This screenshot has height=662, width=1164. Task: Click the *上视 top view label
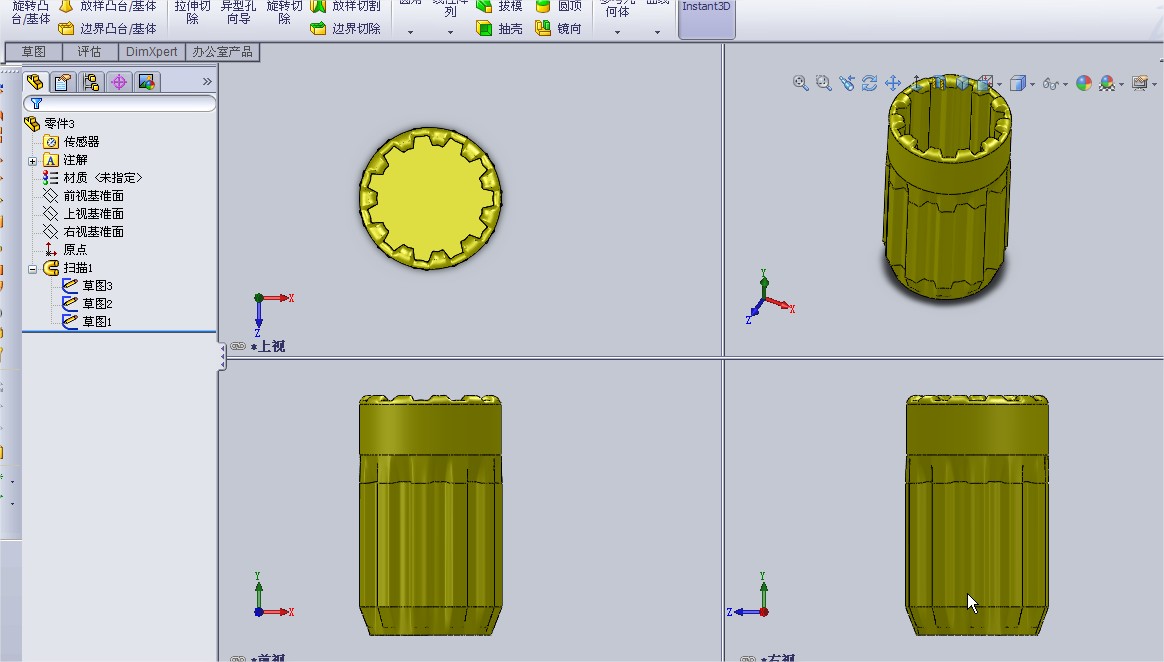268,346
